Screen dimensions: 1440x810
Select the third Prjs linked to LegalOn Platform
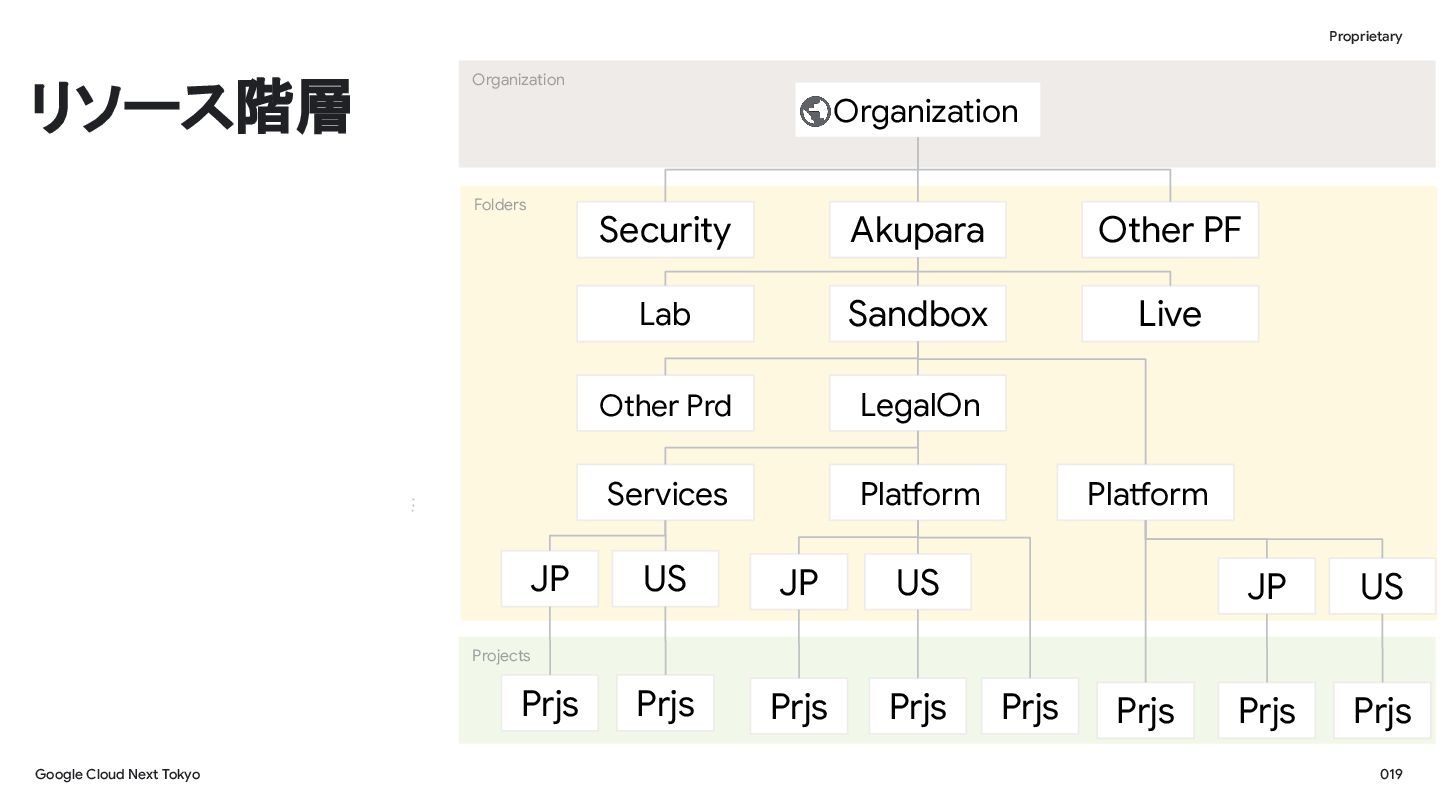(x=1030, y=707)
